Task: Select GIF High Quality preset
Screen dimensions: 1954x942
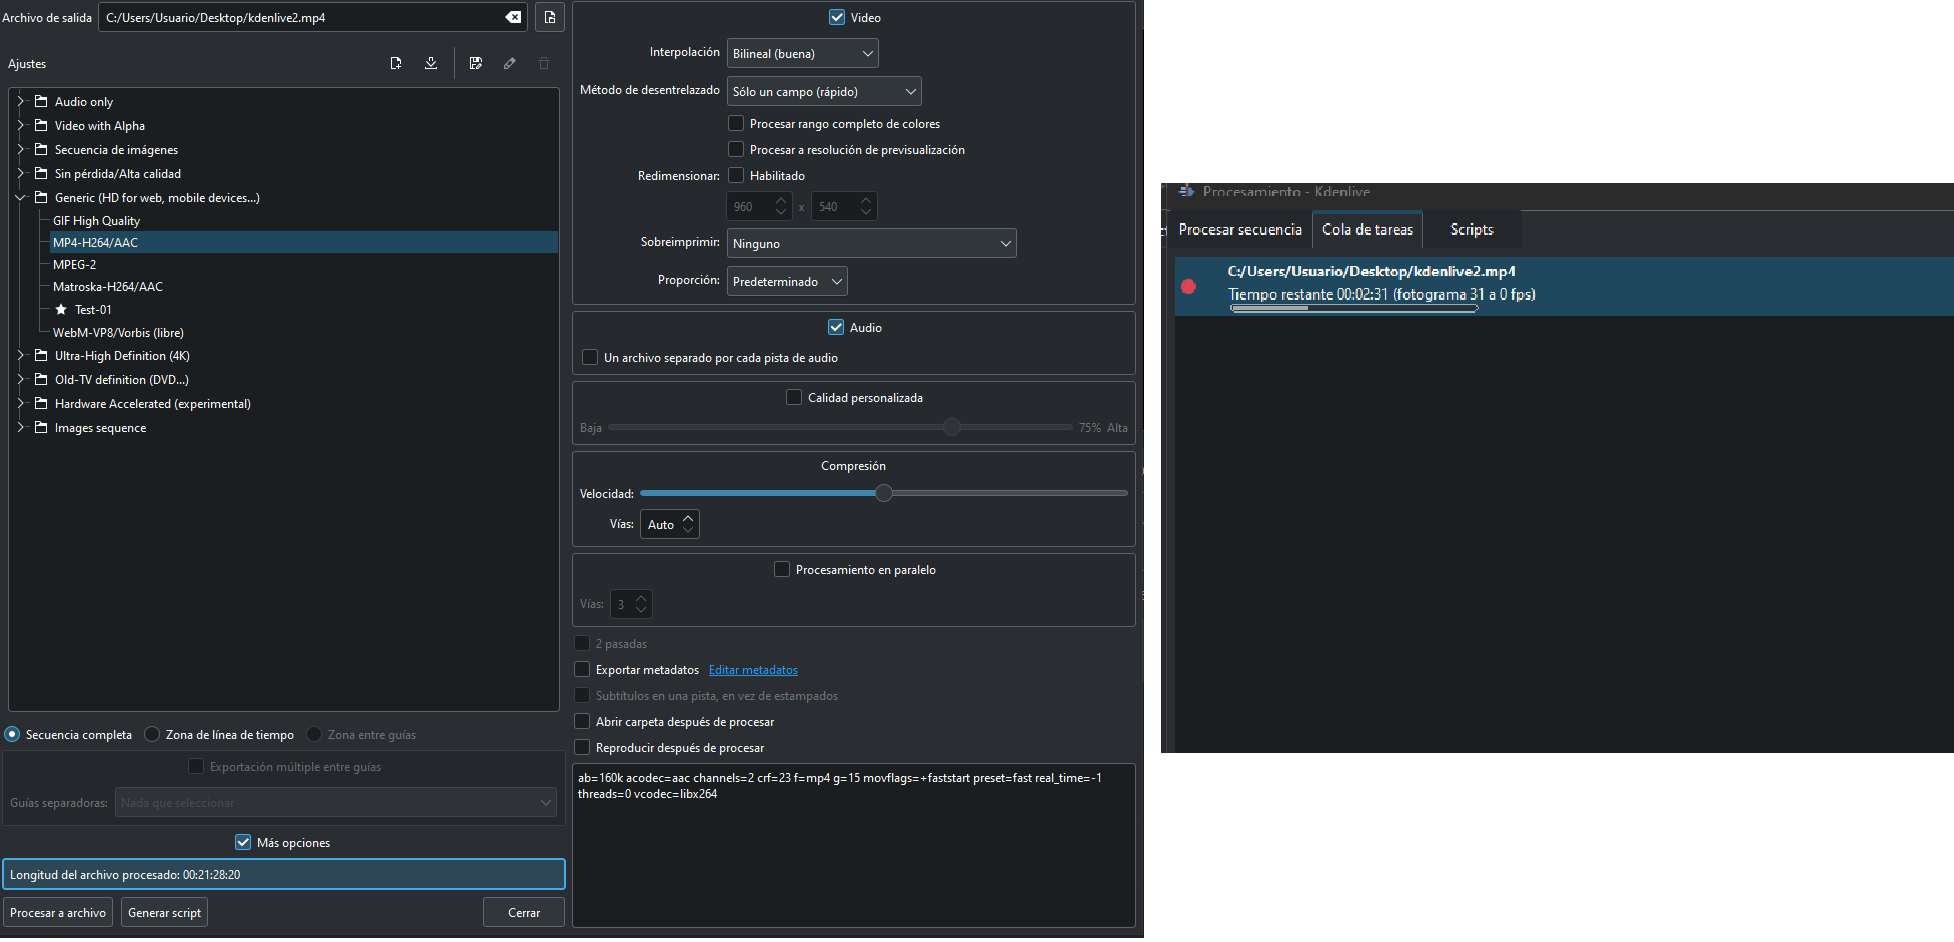Action: 96,220
